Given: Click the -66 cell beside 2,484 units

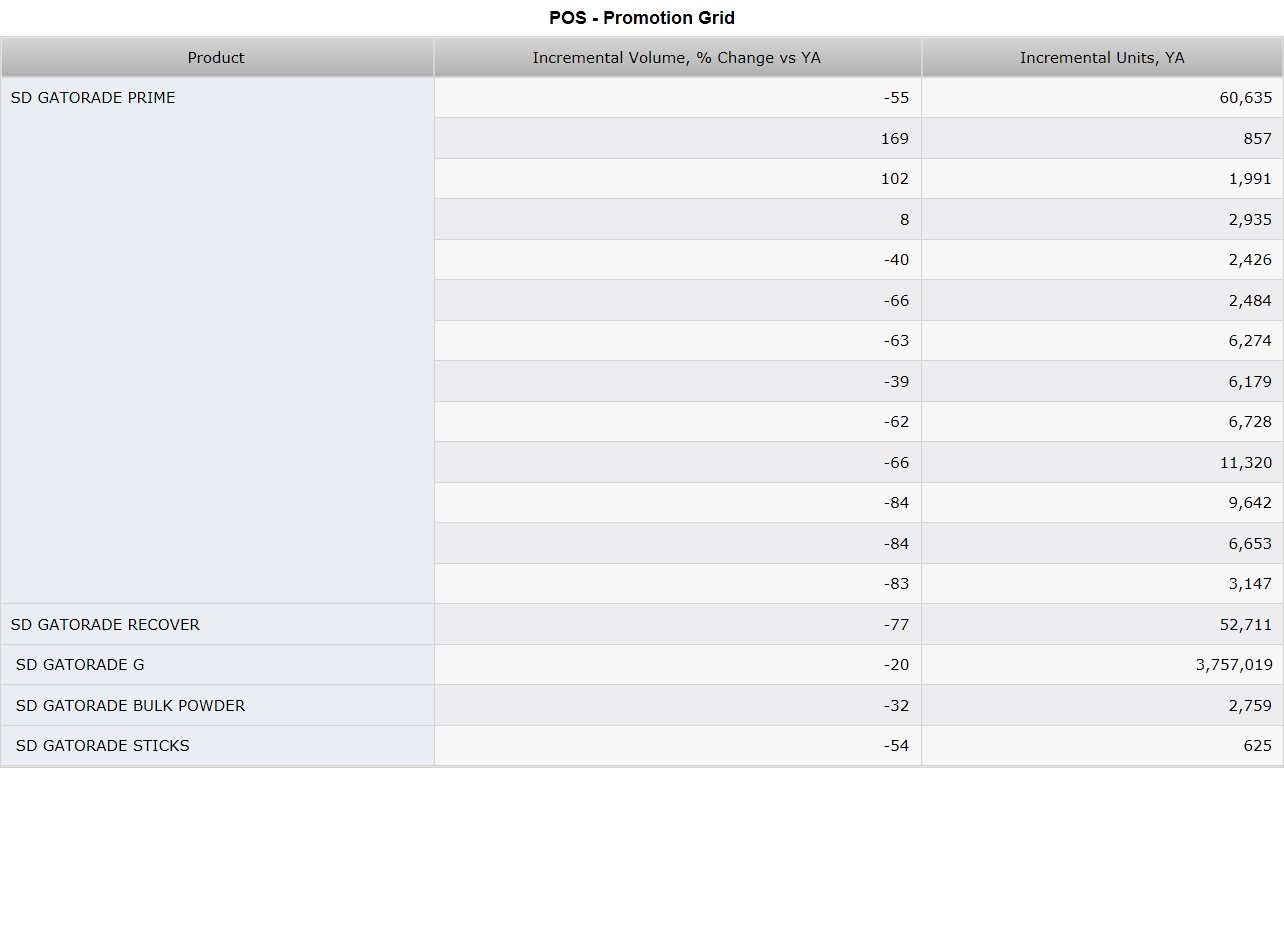Looking at the screenshot, I should (677, 300).
